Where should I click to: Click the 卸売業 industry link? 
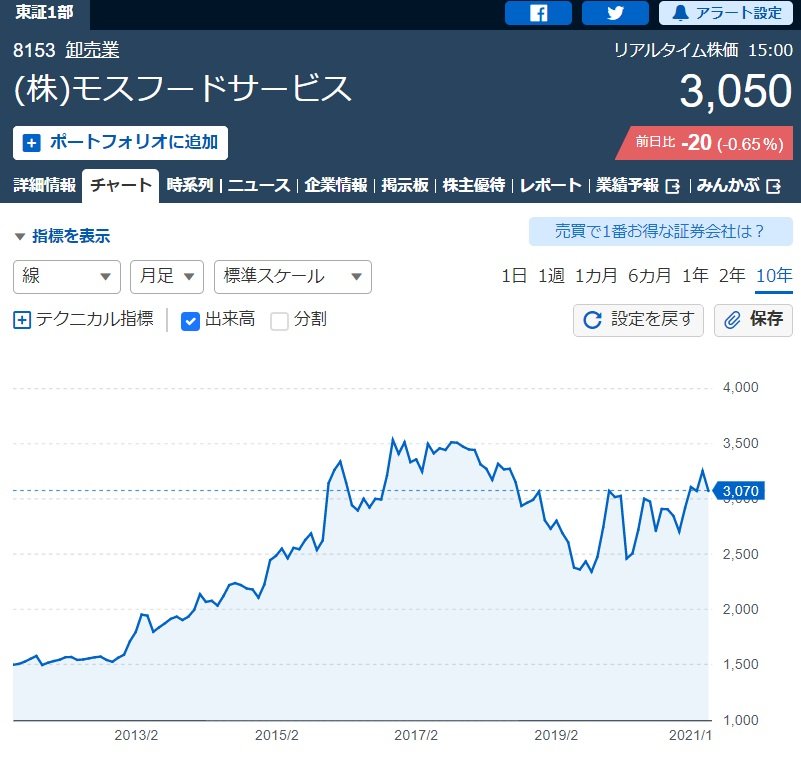(x=92, y=50)
